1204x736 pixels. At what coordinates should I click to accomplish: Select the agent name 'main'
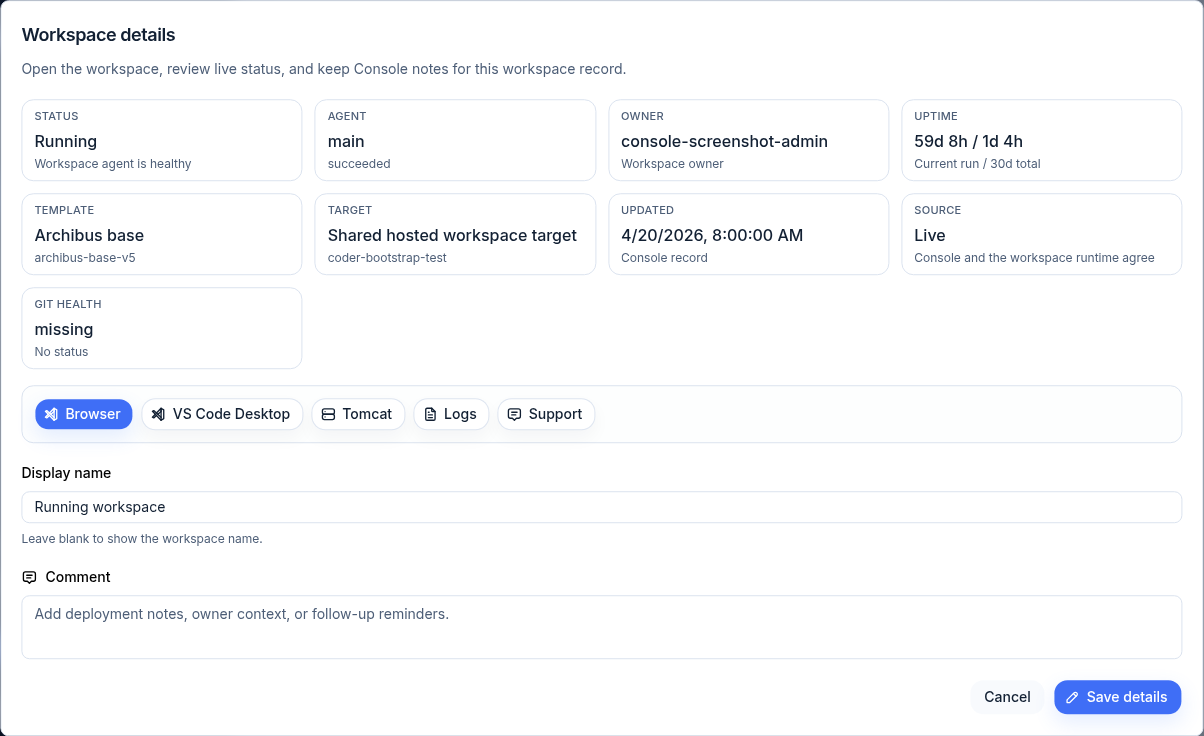[346, 142]
